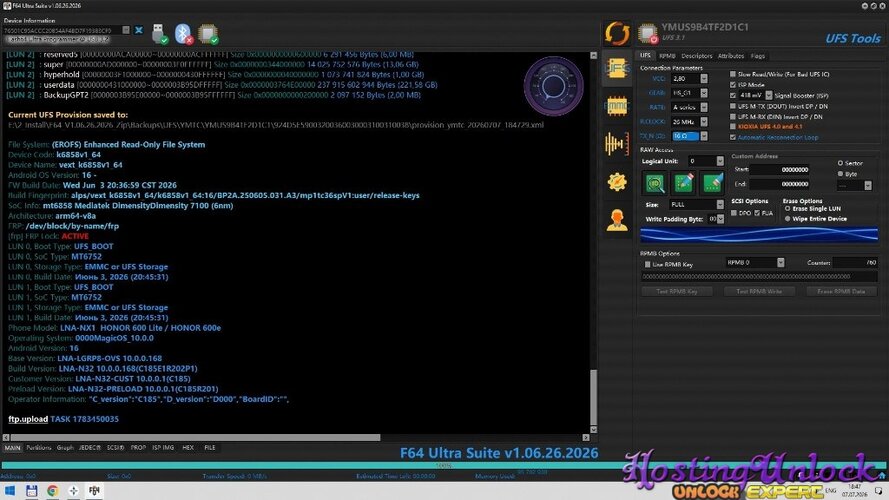Click the RAW Access erase (brush) icon
Viewport: 889px width, 500px height.
pyautogui.click(x=712, y=183)
